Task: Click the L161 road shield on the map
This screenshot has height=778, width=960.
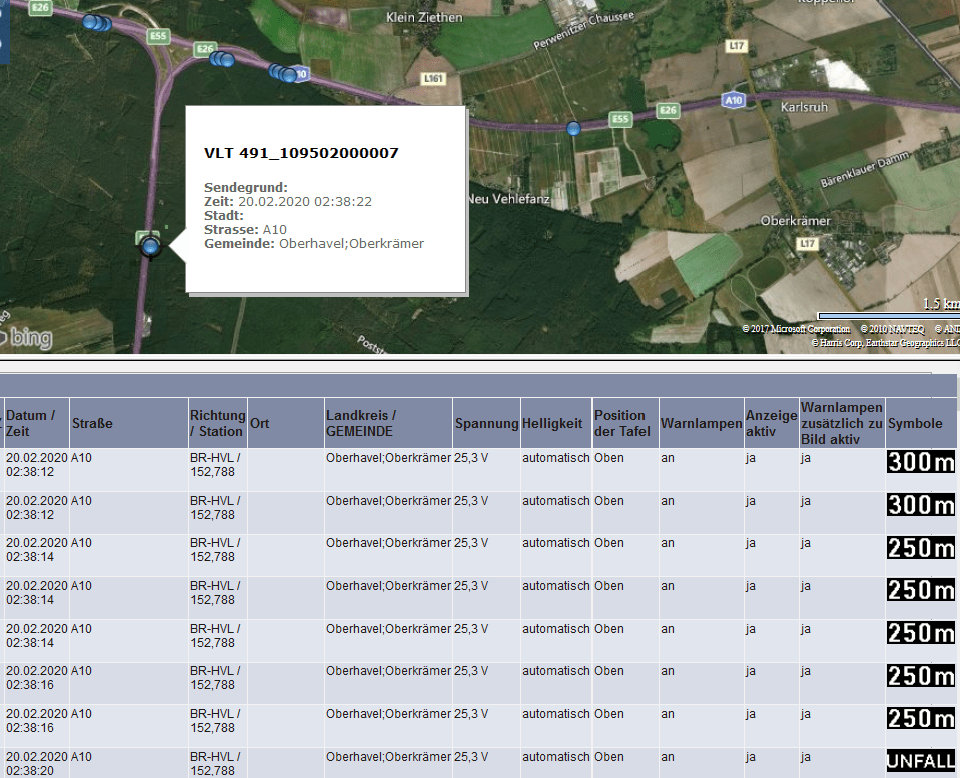Action: 433,78
